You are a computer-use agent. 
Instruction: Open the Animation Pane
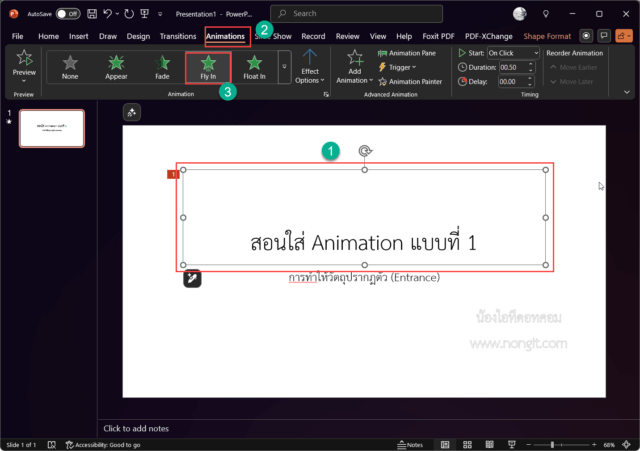pyautogui.click(x=407, y=53)
